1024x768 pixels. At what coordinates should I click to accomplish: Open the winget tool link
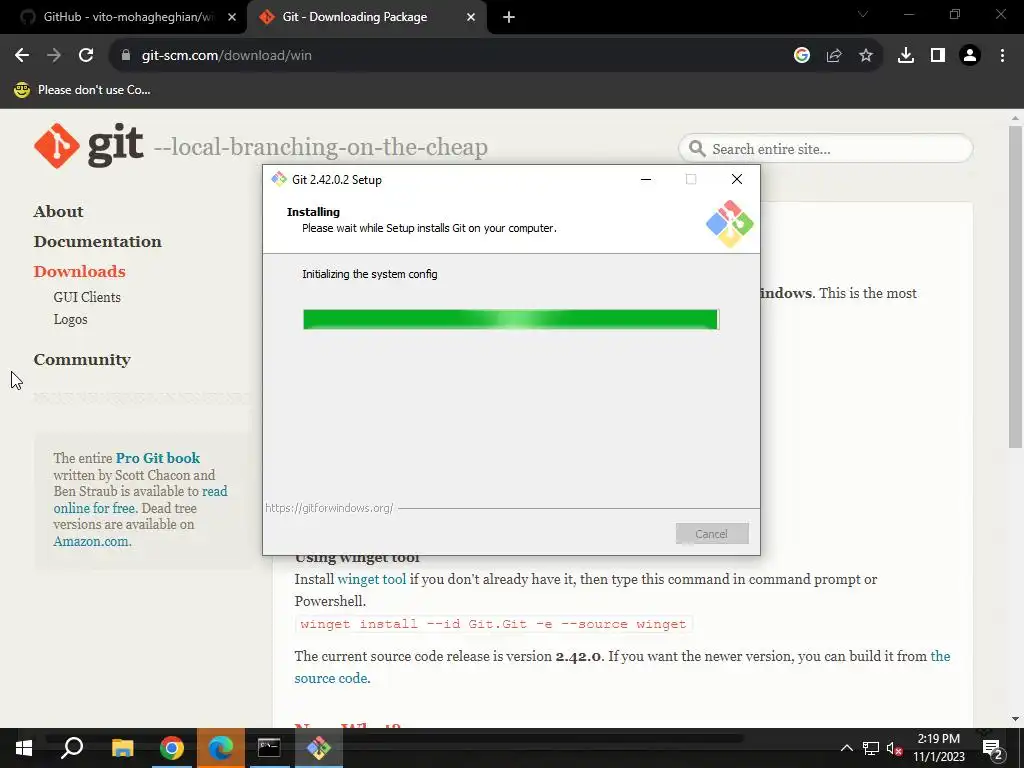click(372, 579)
